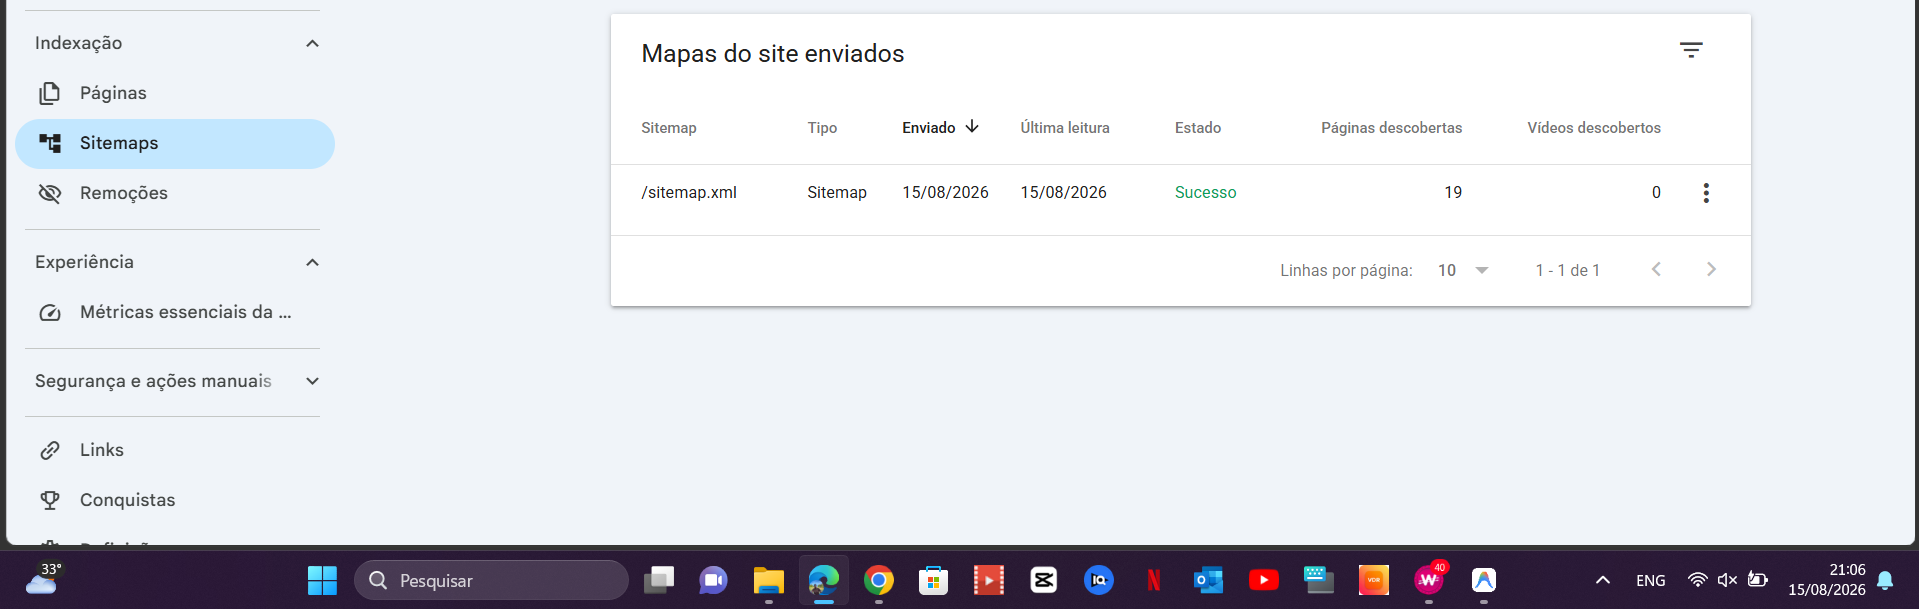
Task: Sort by Páginas descobertas column
Action: tap(1391, 128)
